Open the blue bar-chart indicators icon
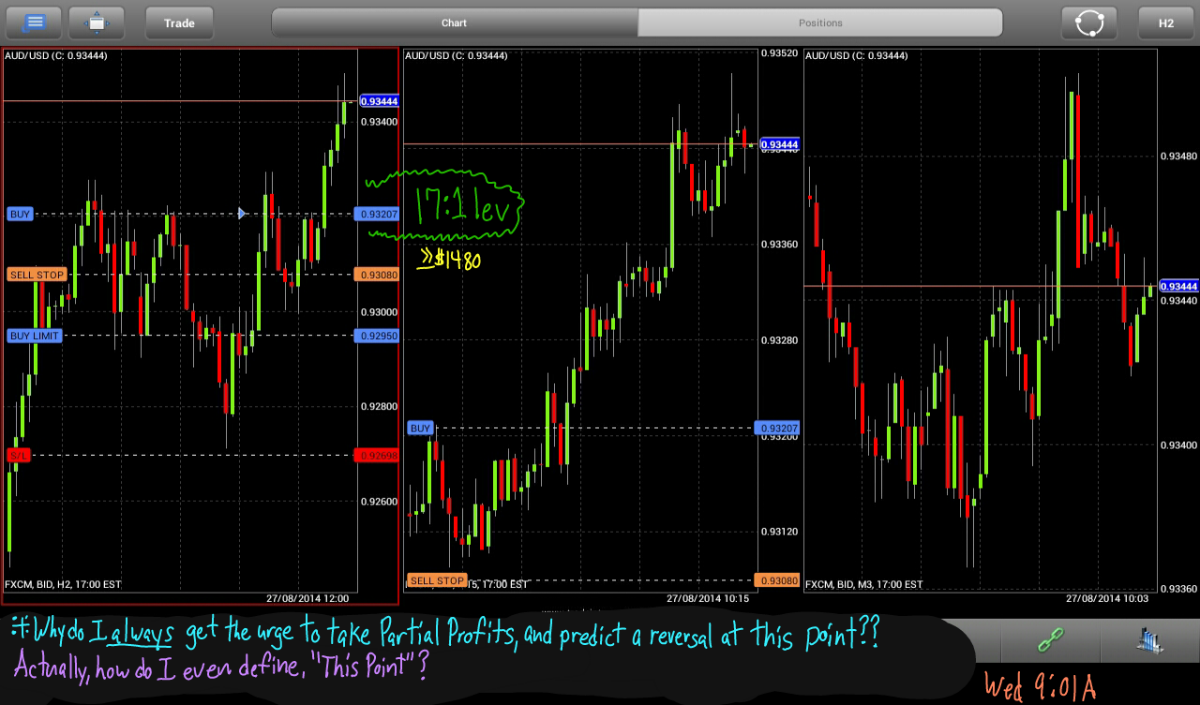This screenshot has height=705, width=1200. point(1148,641)
